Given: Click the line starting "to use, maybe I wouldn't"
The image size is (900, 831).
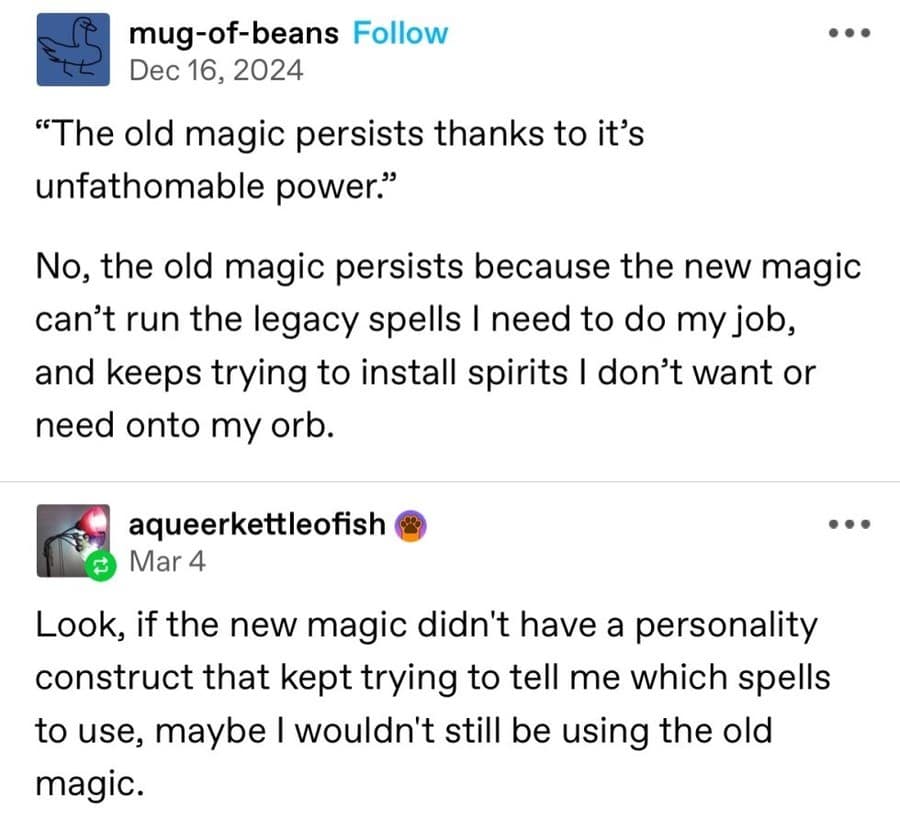Looking at the screenshot, I should 404,730.
